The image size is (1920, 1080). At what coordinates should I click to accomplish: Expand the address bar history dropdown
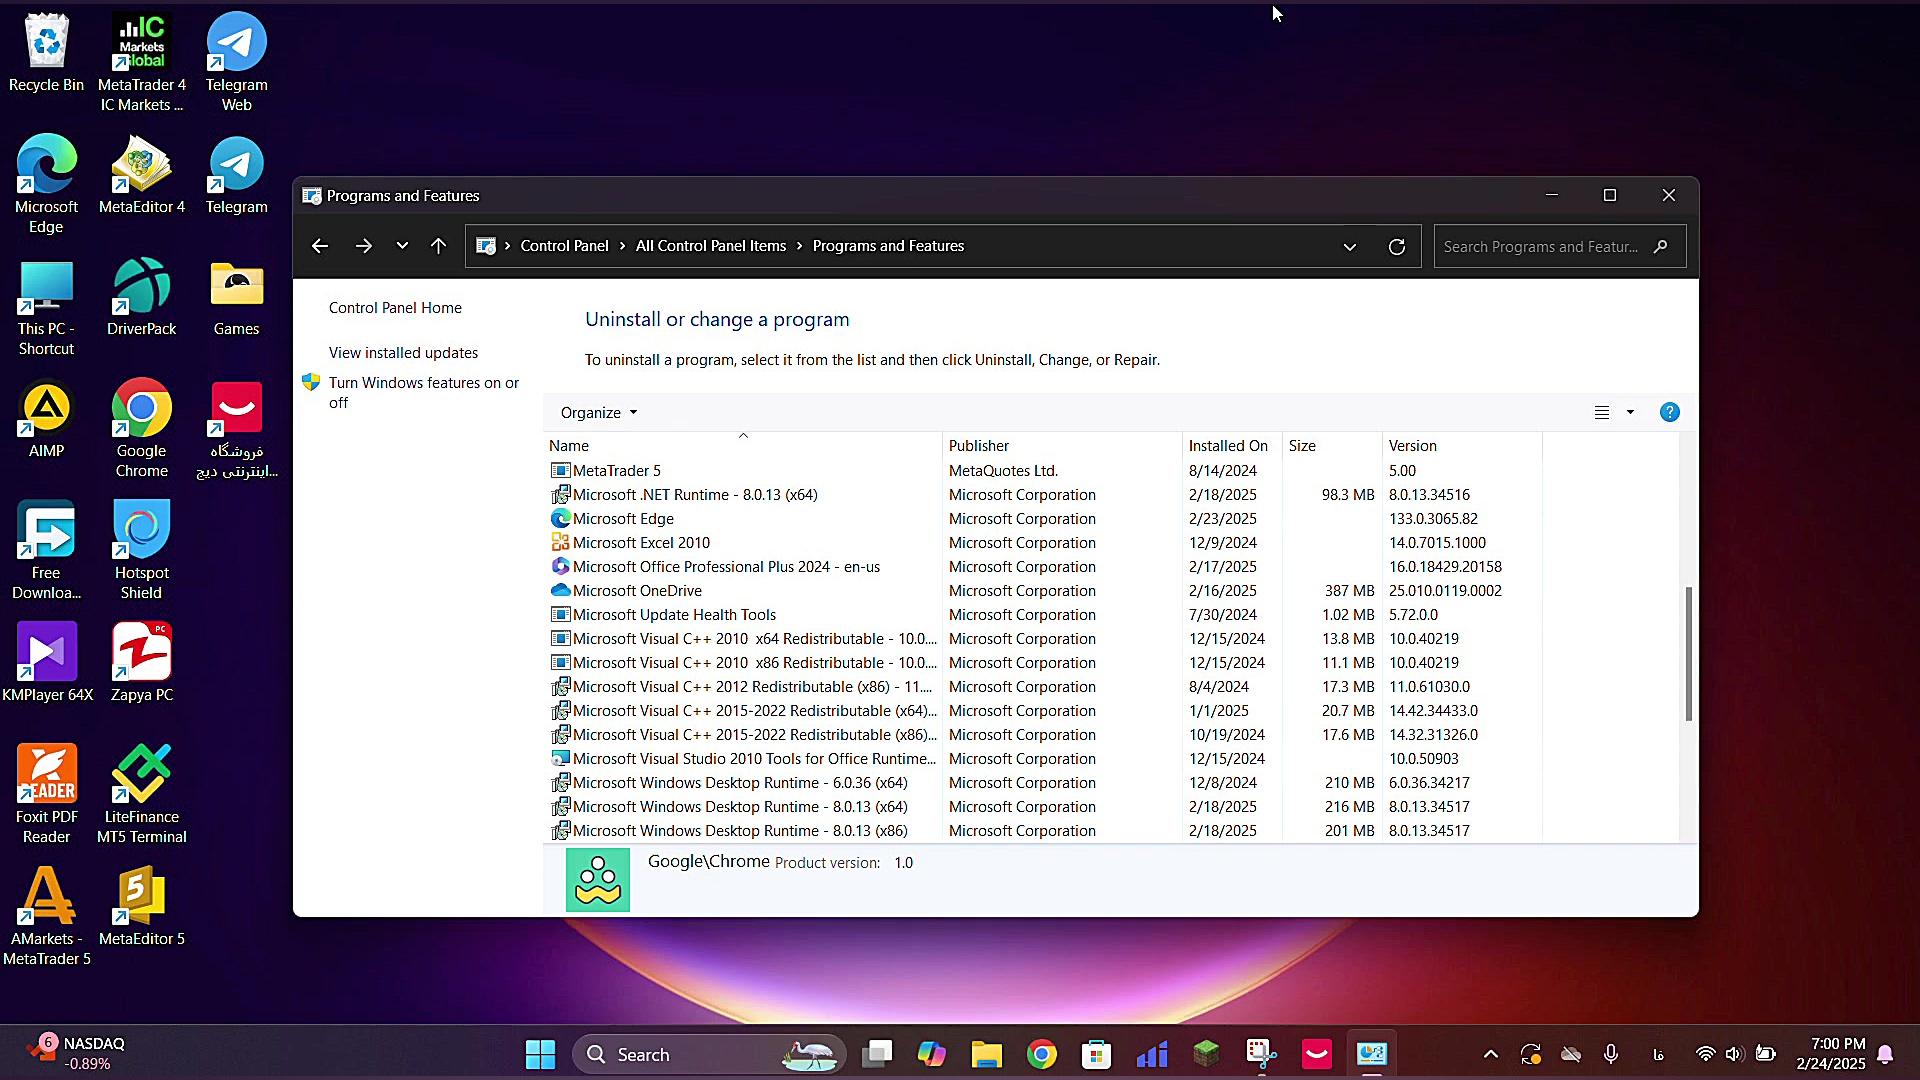point(1349,247)
